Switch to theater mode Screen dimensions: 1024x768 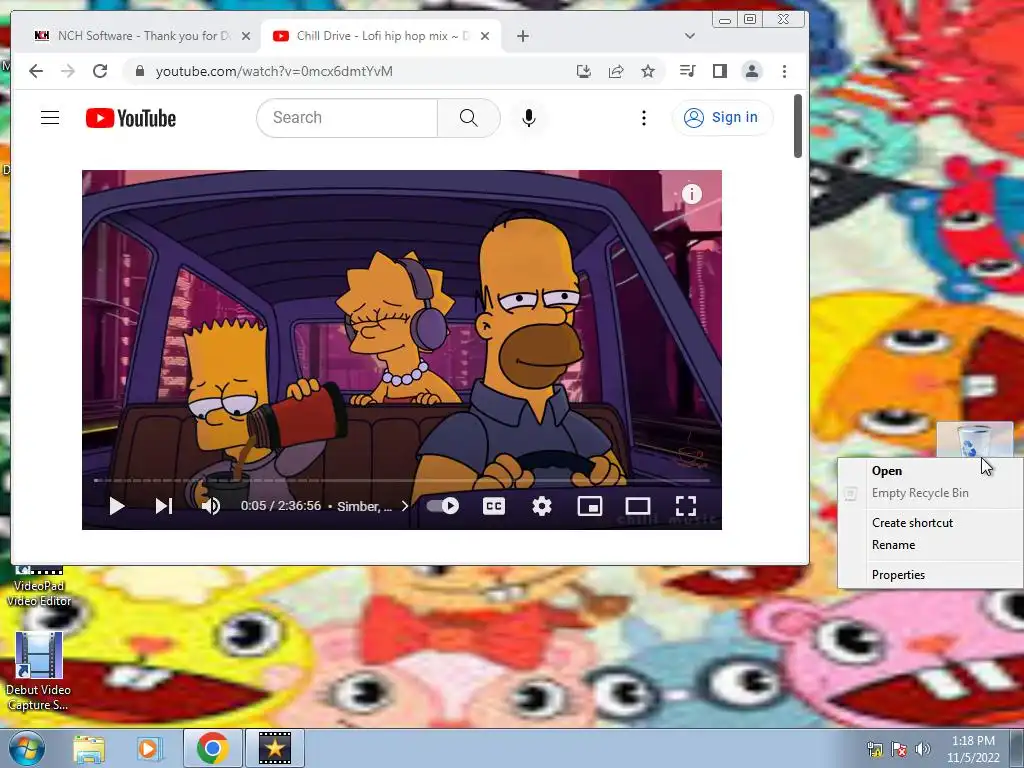(638, 506)
